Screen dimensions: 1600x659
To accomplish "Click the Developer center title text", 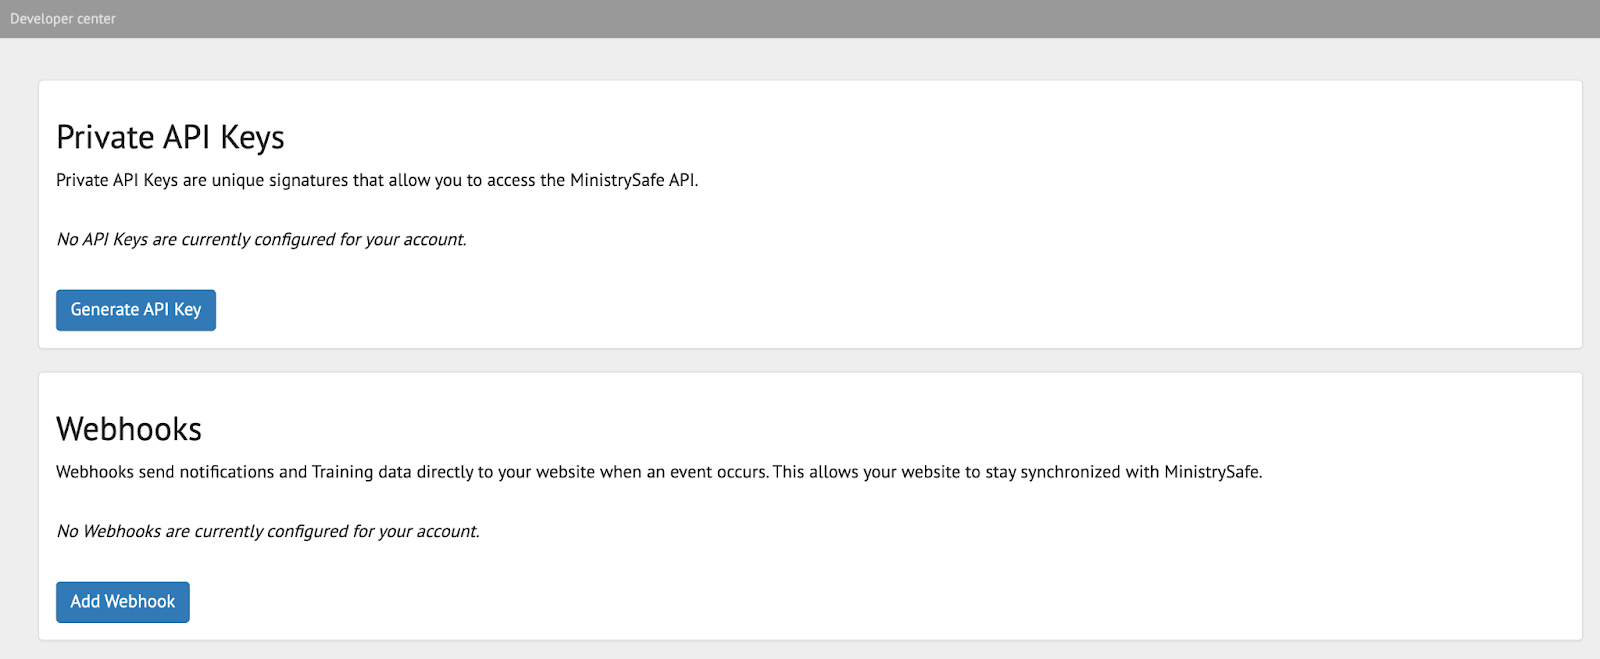I will [x=63, y=19].
